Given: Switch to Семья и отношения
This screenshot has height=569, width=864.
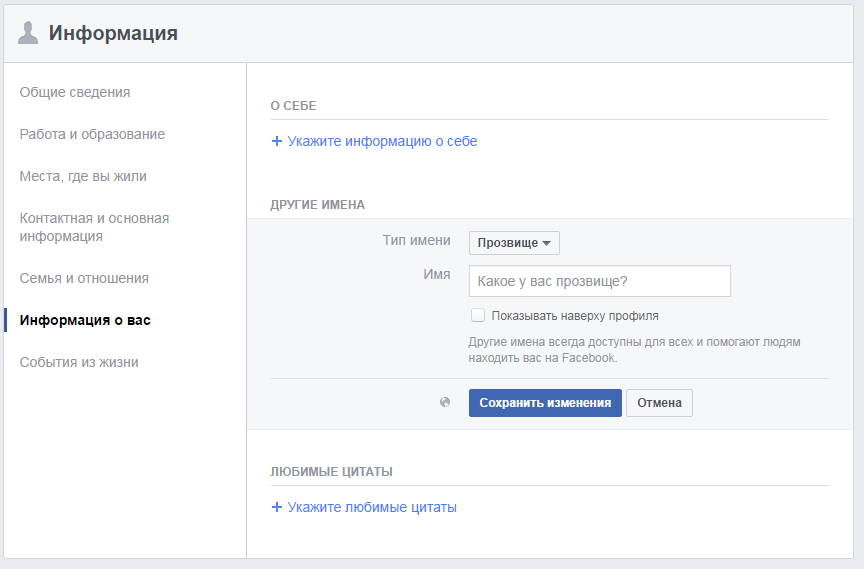Looking at the screenshot, I should 84,278.
